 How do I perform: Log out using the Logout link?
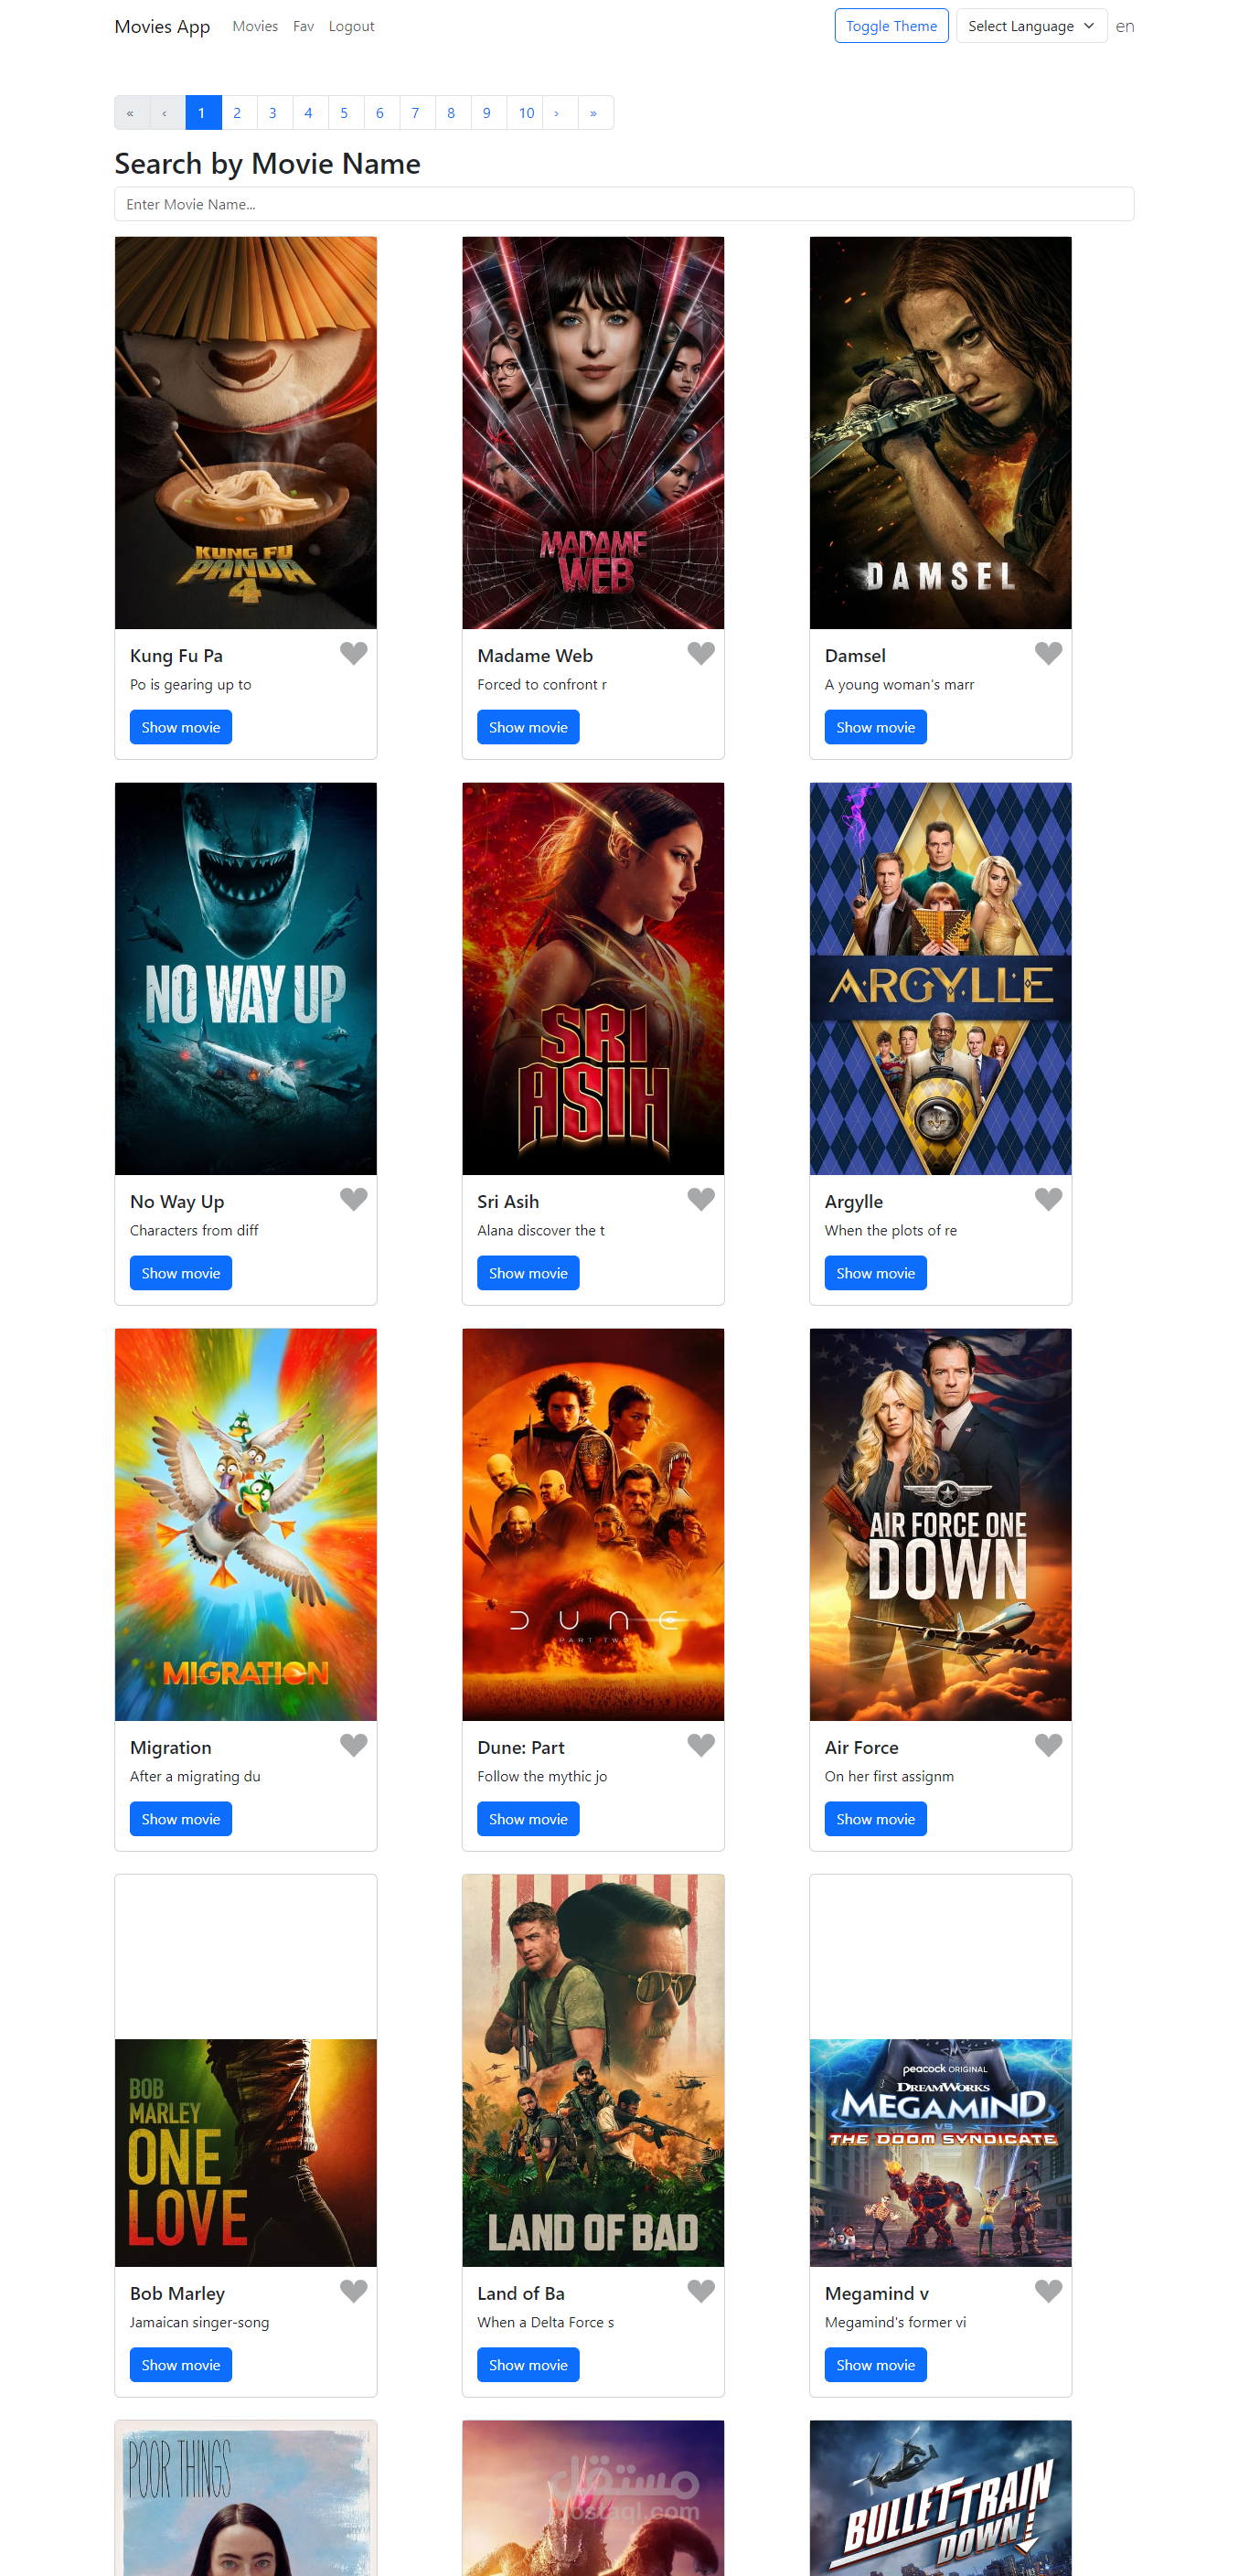point(351,26)
